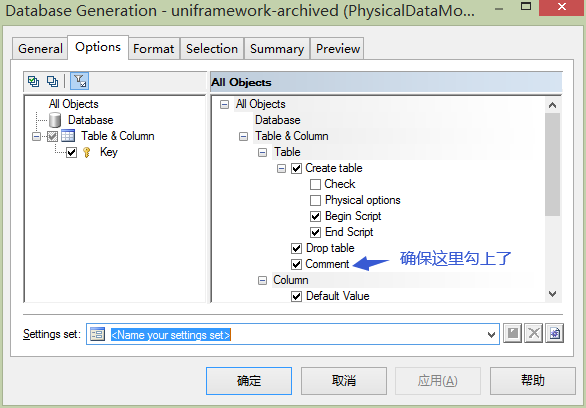Click the 确定 confirm button

click(249, 381)
